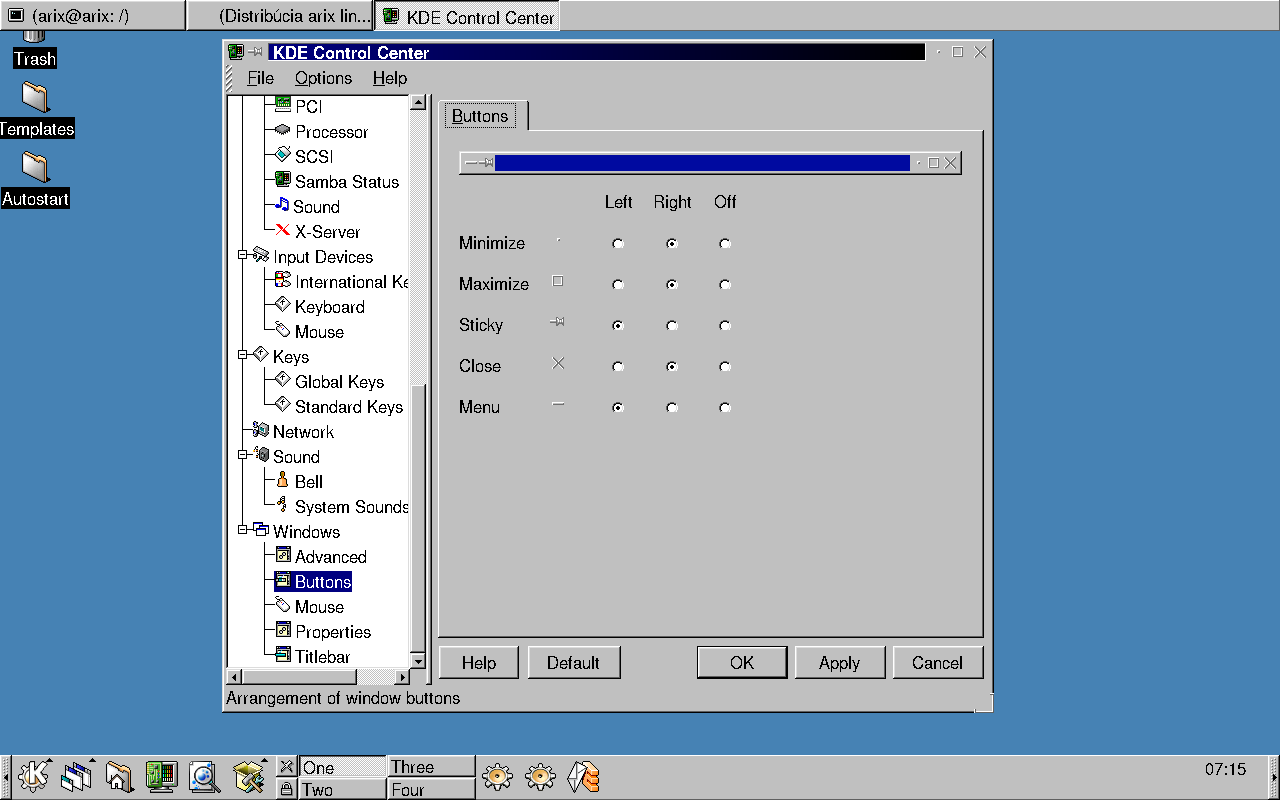Image resolution: width=1280 pixels, height=800 pixels.
Task: Click tree panel scroll down arrow
Action: 419,662
